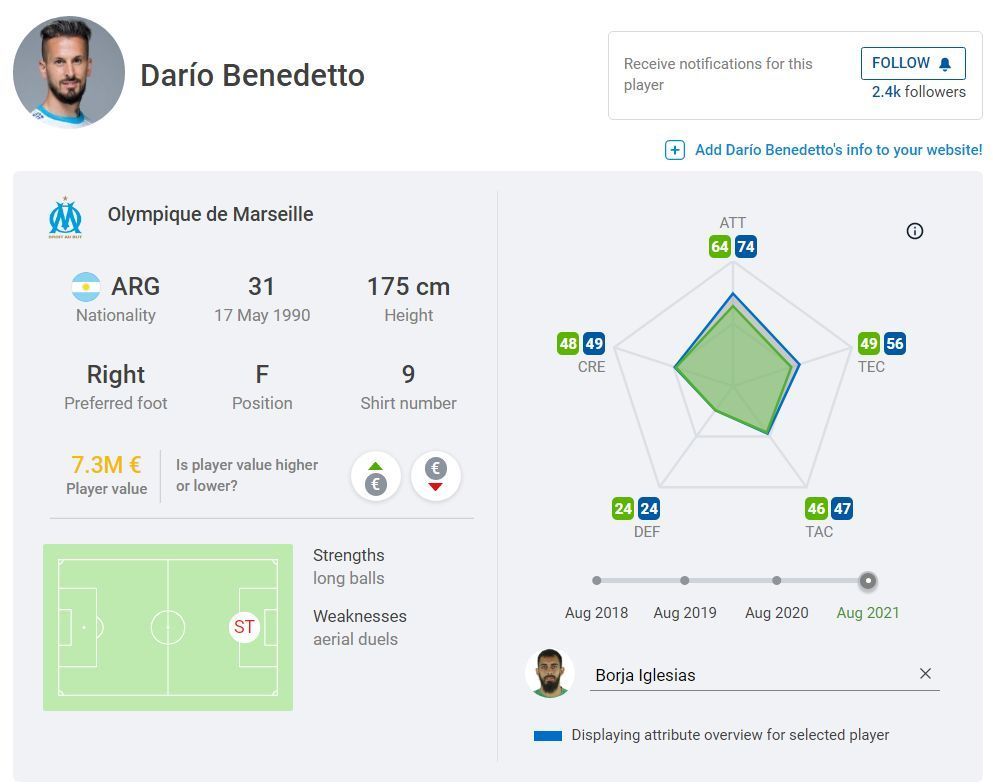Click the plus icon to add info to website

click(x=675, y=150)
